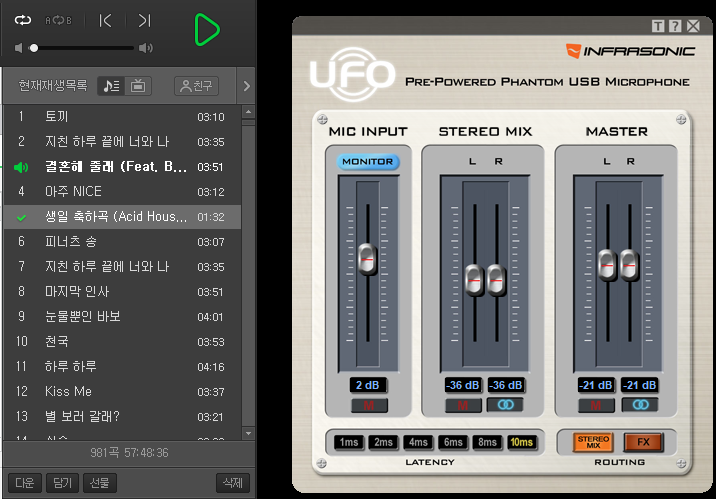Click the Master right -21 dB value
This screenshot has height=499, width=716.
[639, 385]
